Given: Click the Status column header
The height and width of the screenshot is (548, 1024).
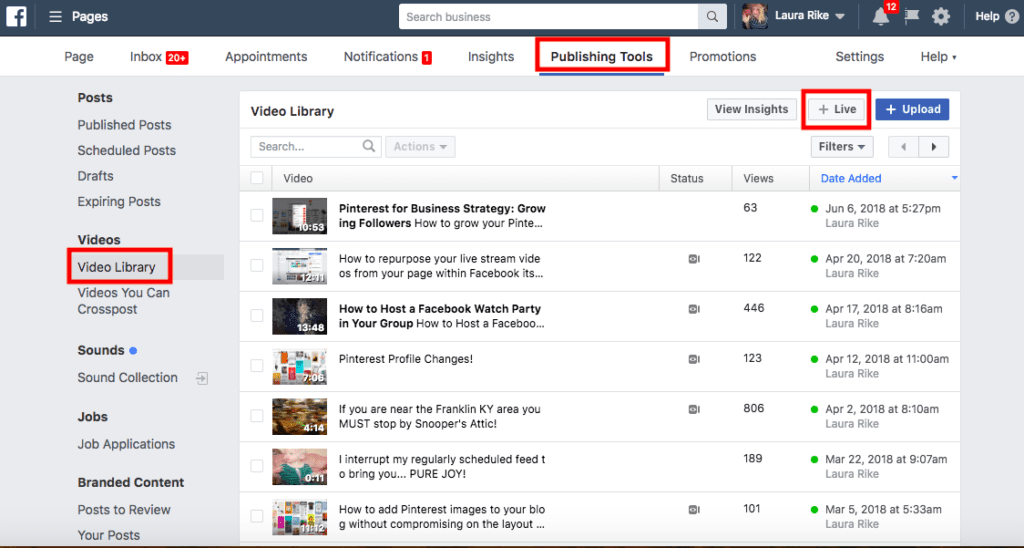Looking at the screenshot, I should pos(687,178).
